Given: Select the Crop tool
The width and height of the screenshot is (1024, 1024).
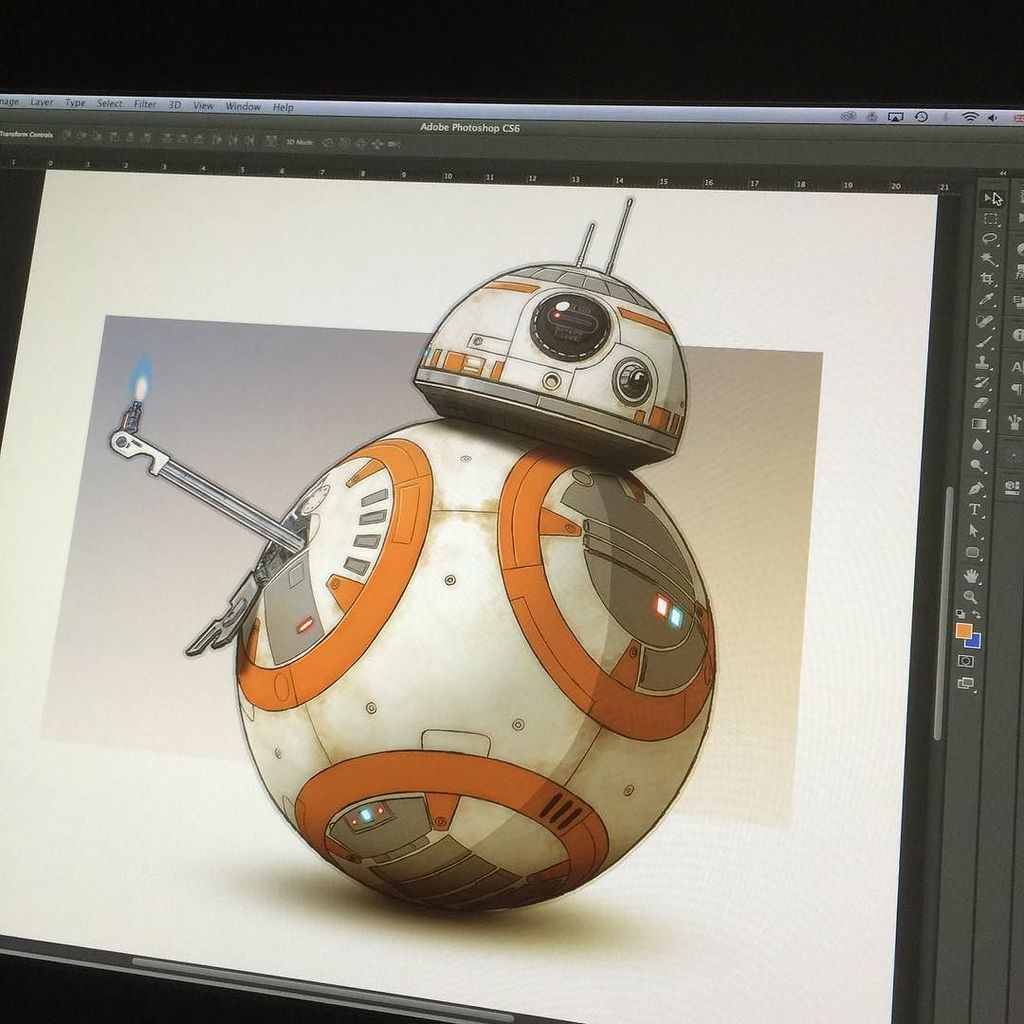Looking at the screenshot, I should coord(987,279).
